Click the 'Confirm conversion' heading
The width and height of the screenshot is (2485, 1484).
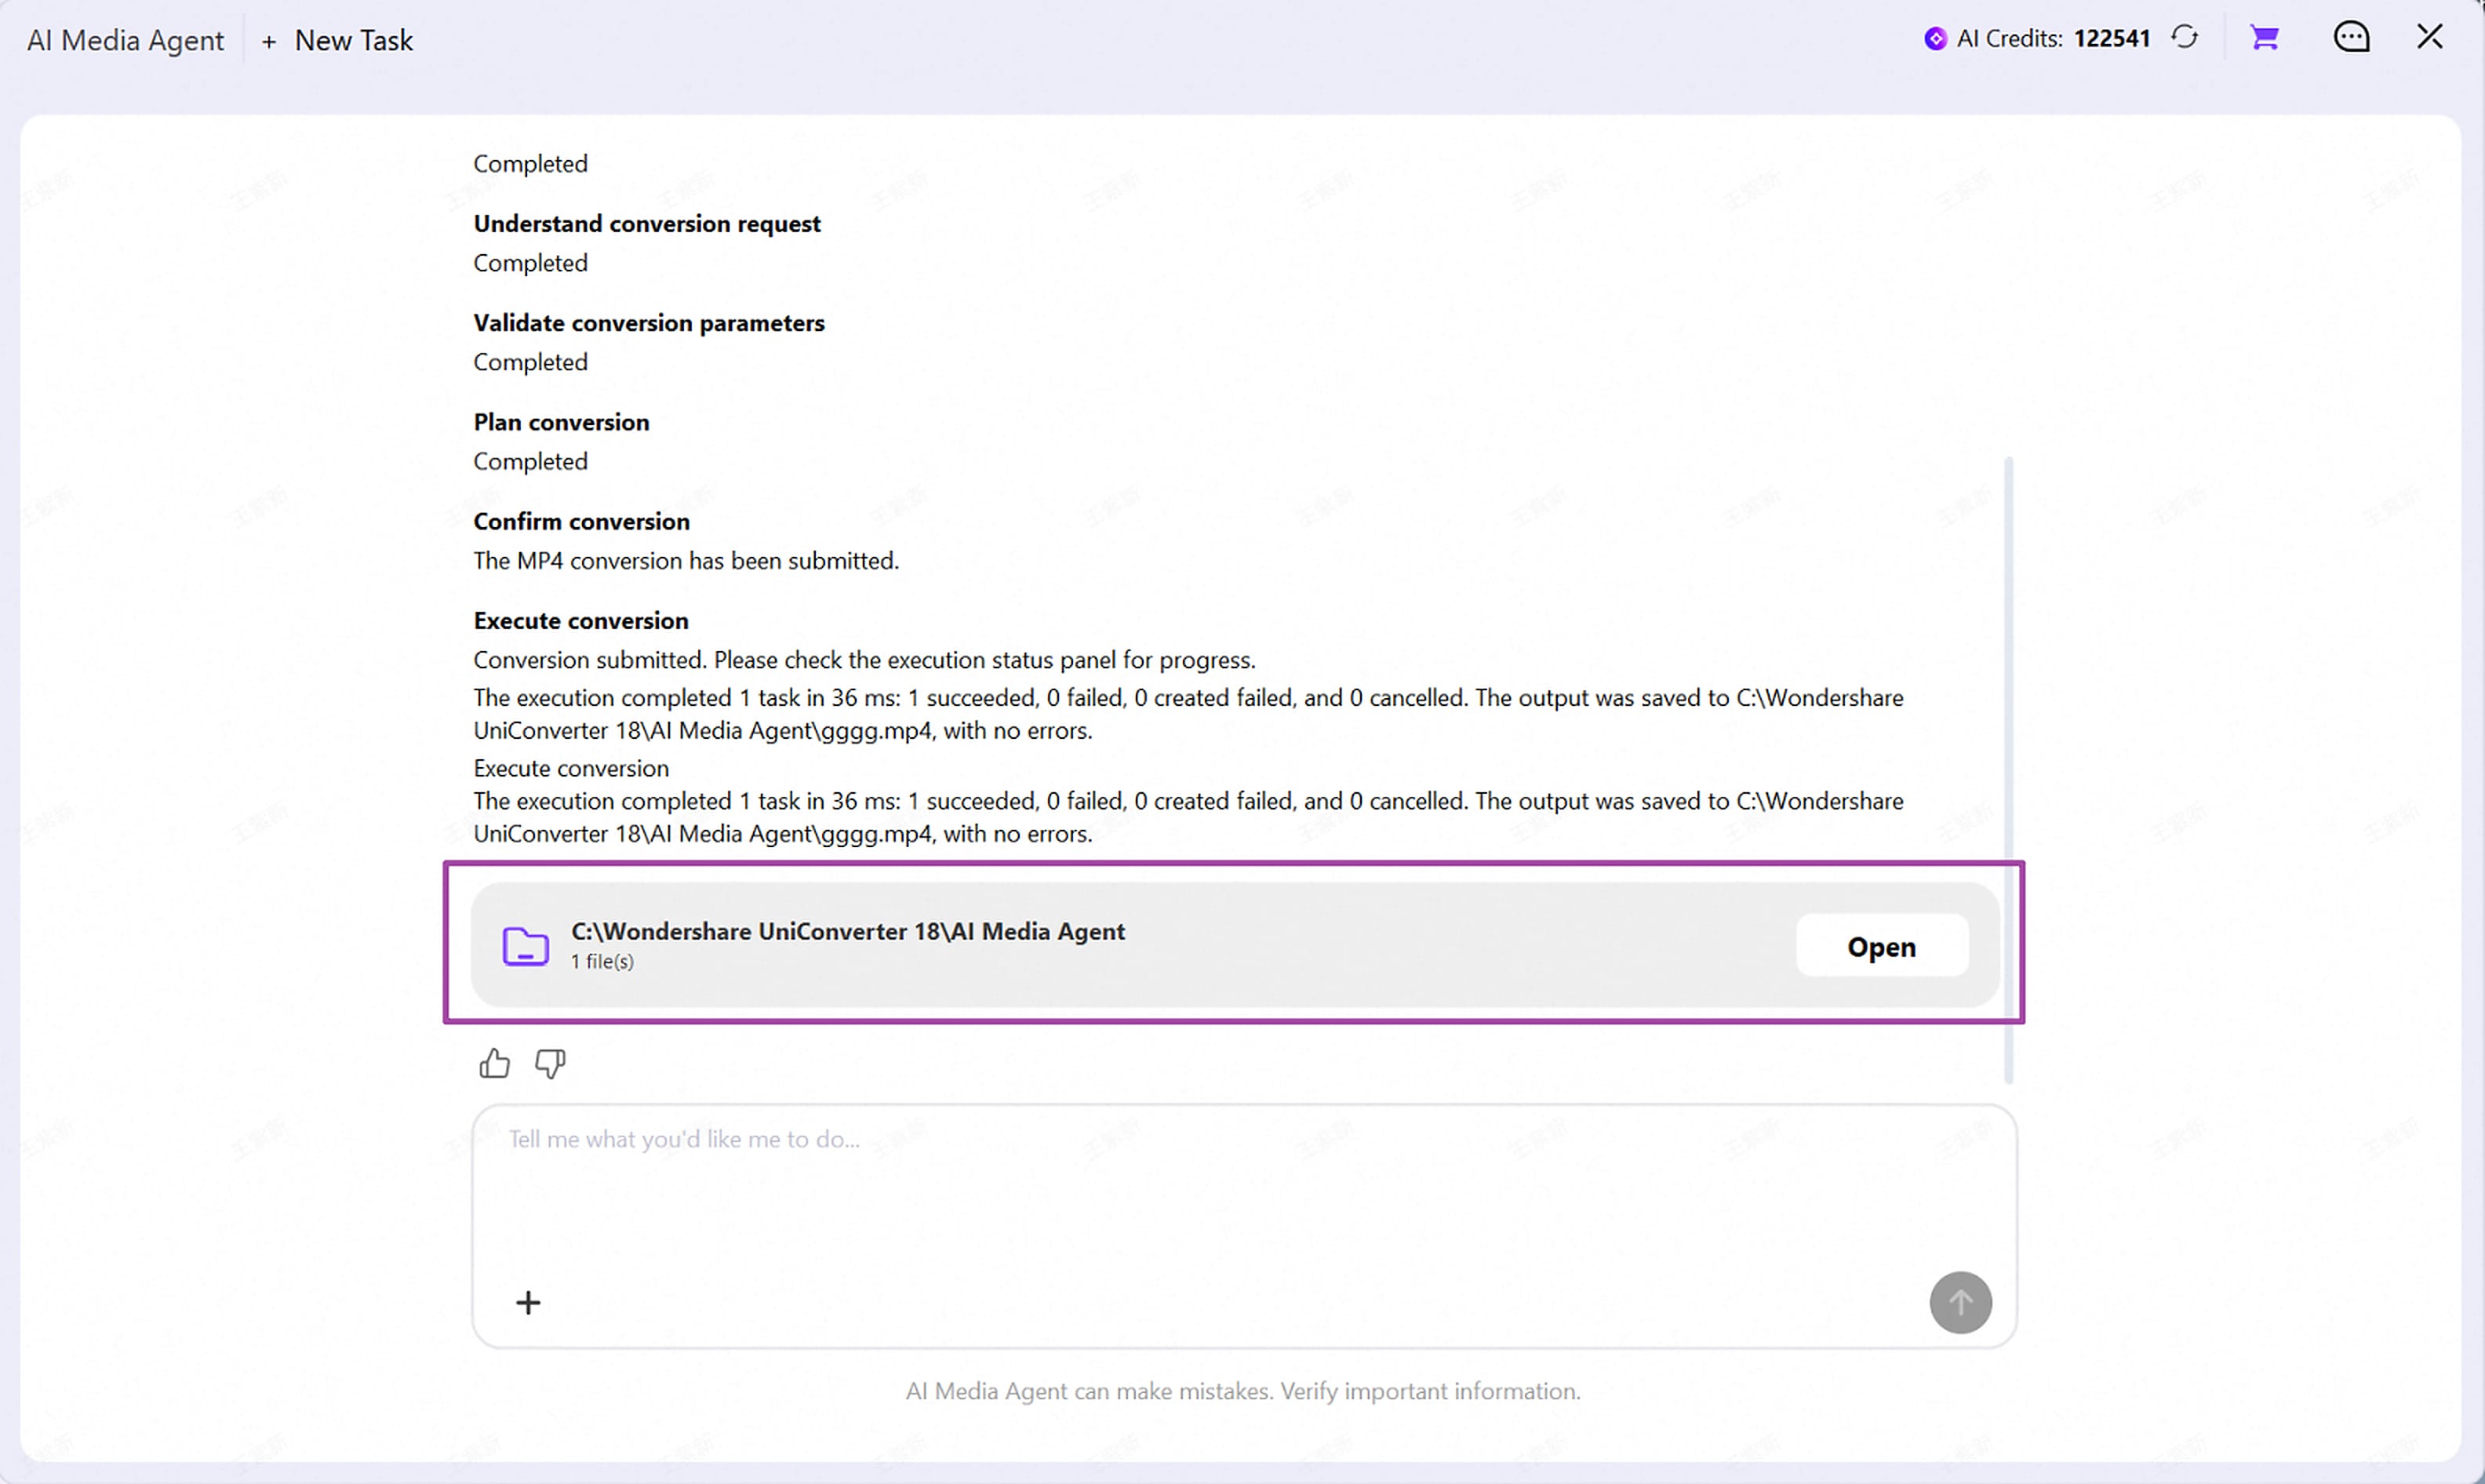click(581, 521)
